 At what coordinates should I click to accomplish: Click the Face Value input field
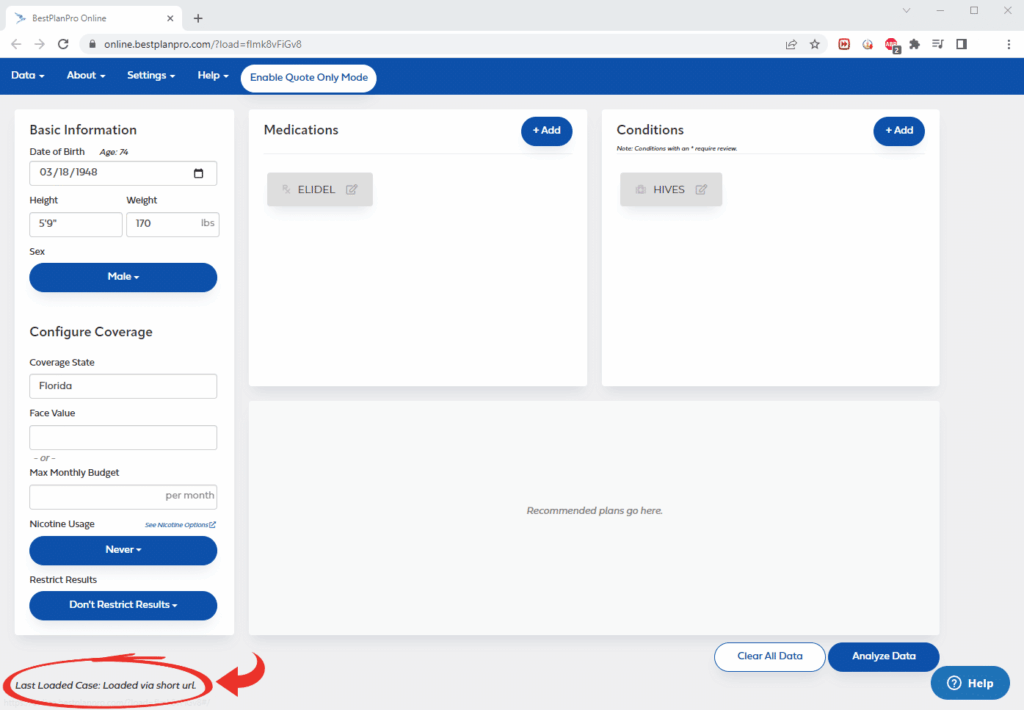click(x=123, y=438)
